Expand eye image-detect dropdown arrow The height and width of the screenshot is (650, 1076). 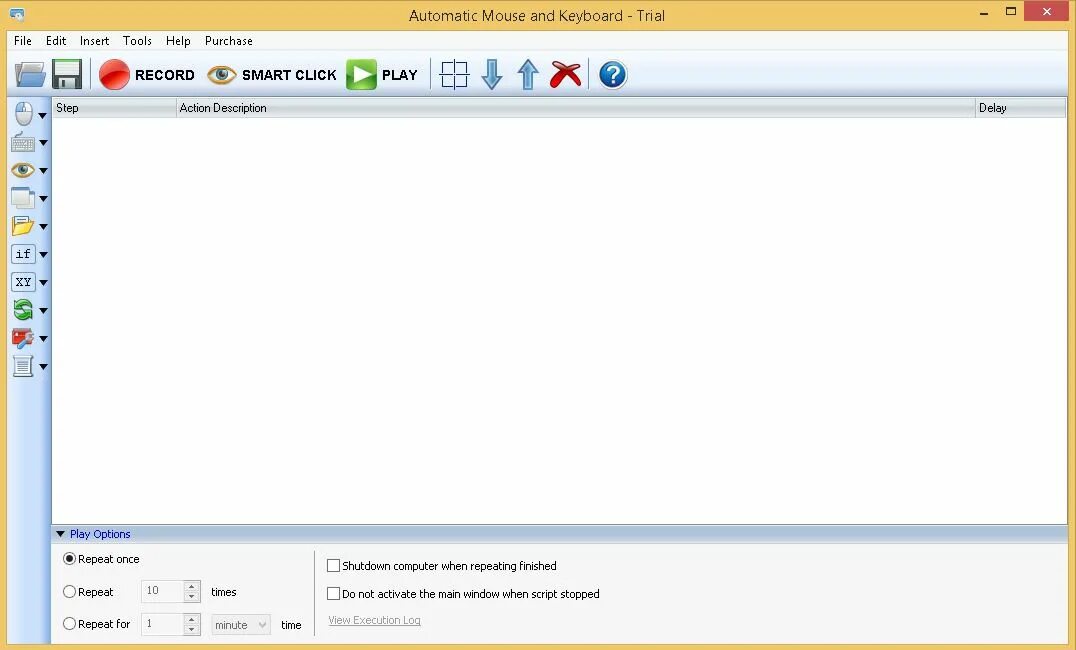[x=43, y=170]
